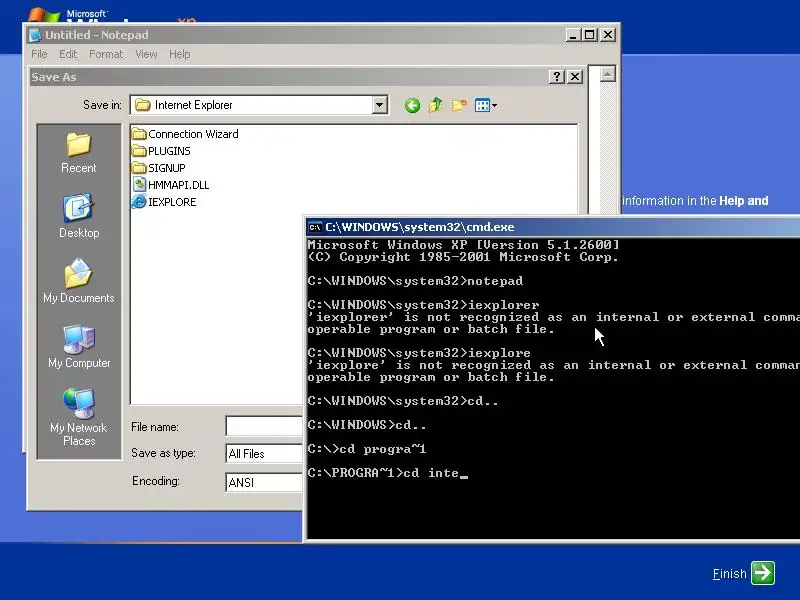Click the Notepad title bar icon
The height and width of the screenshot is (600, 800).
[35, 35]
